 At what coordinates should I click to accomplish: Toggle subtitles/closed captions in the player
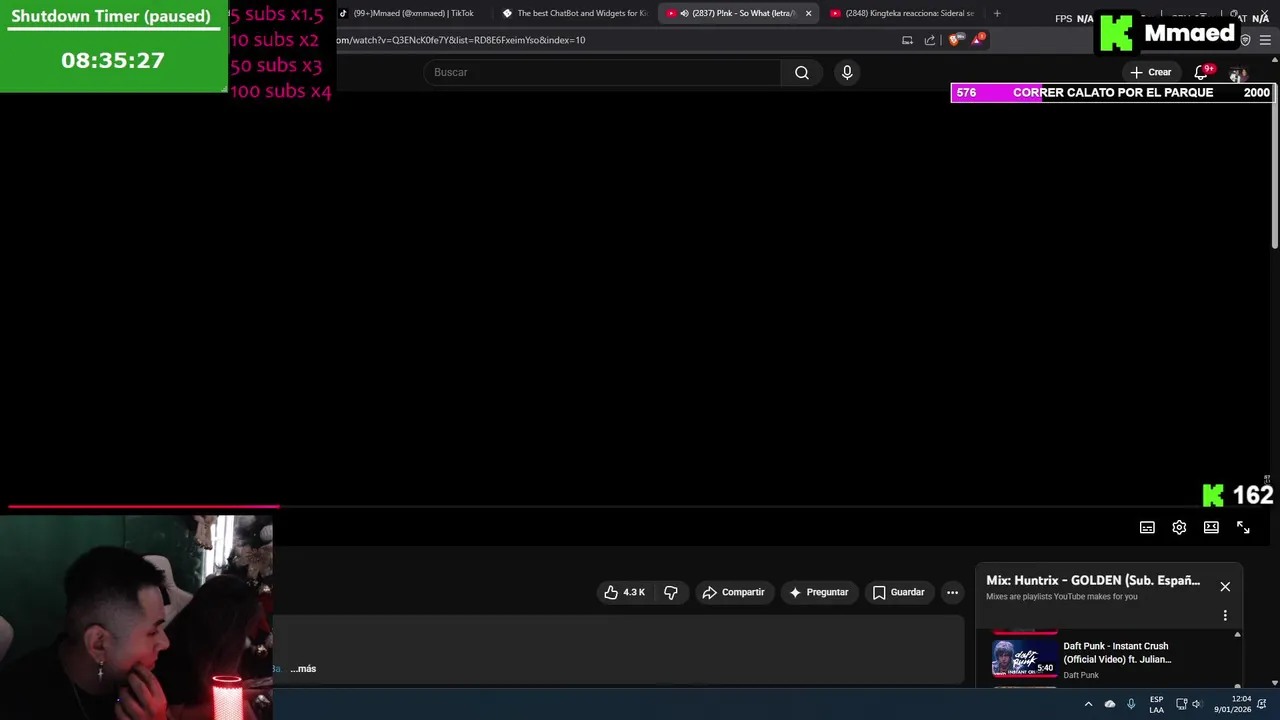pyautogui.click(x=1147, y=527)
